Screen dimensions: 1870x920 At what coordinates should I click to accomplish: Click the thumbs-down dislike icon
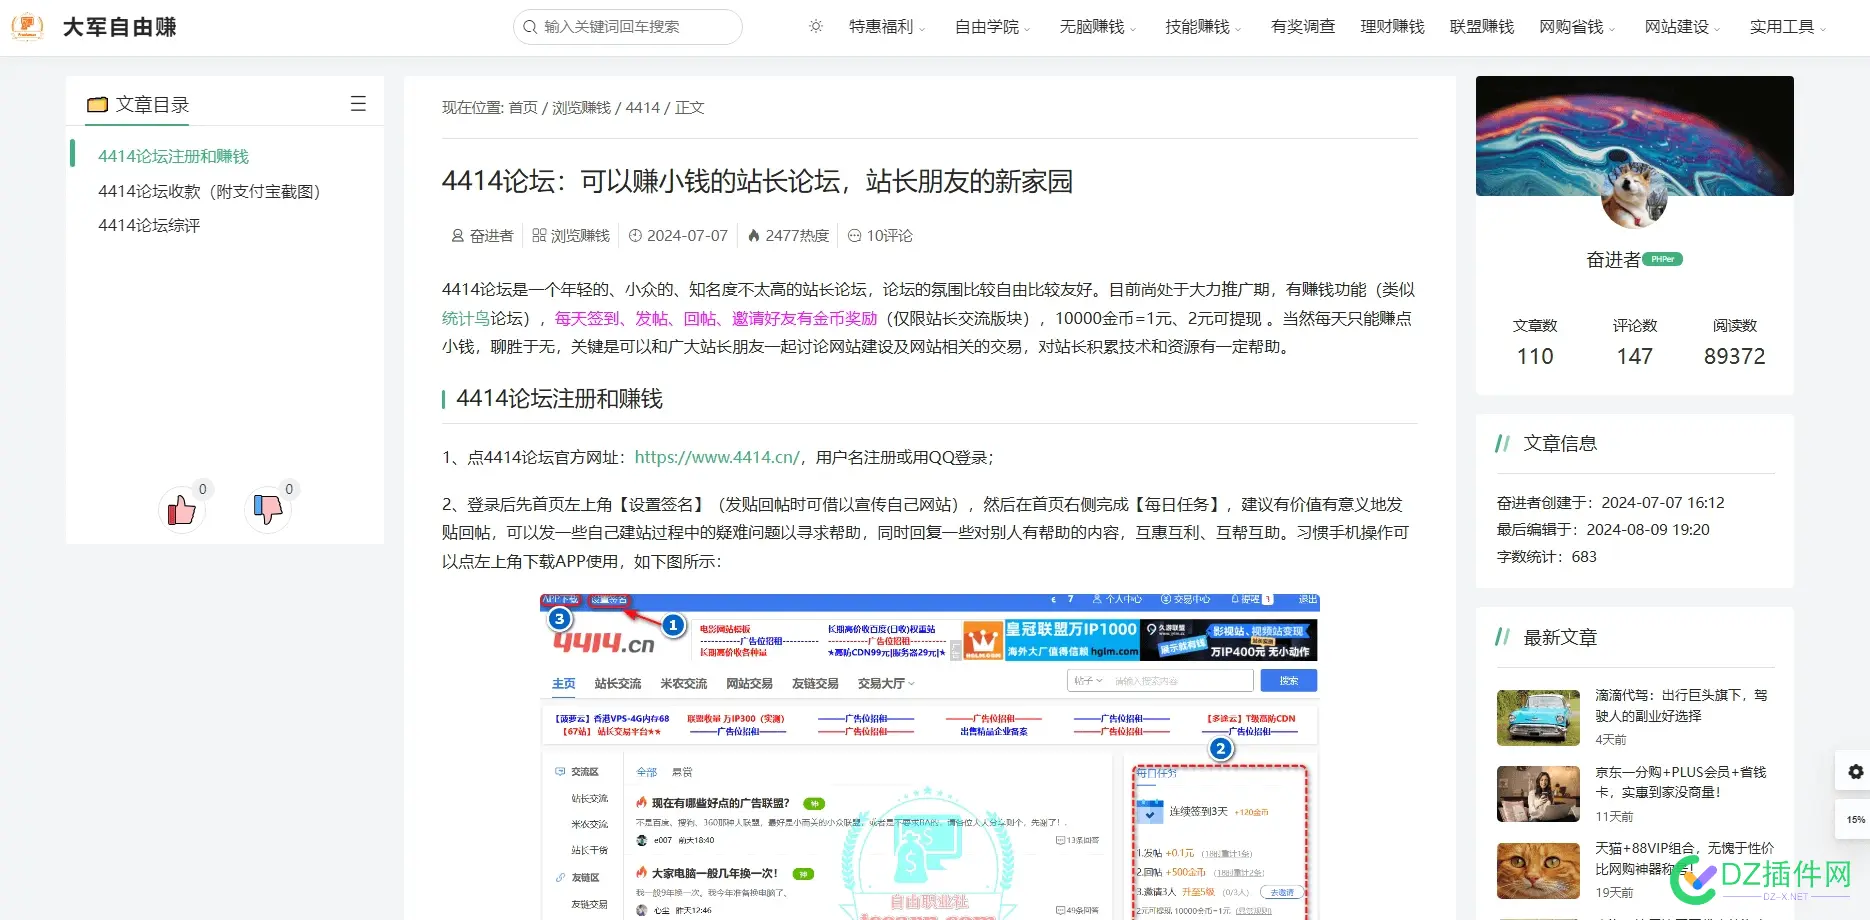click(267, 509)
